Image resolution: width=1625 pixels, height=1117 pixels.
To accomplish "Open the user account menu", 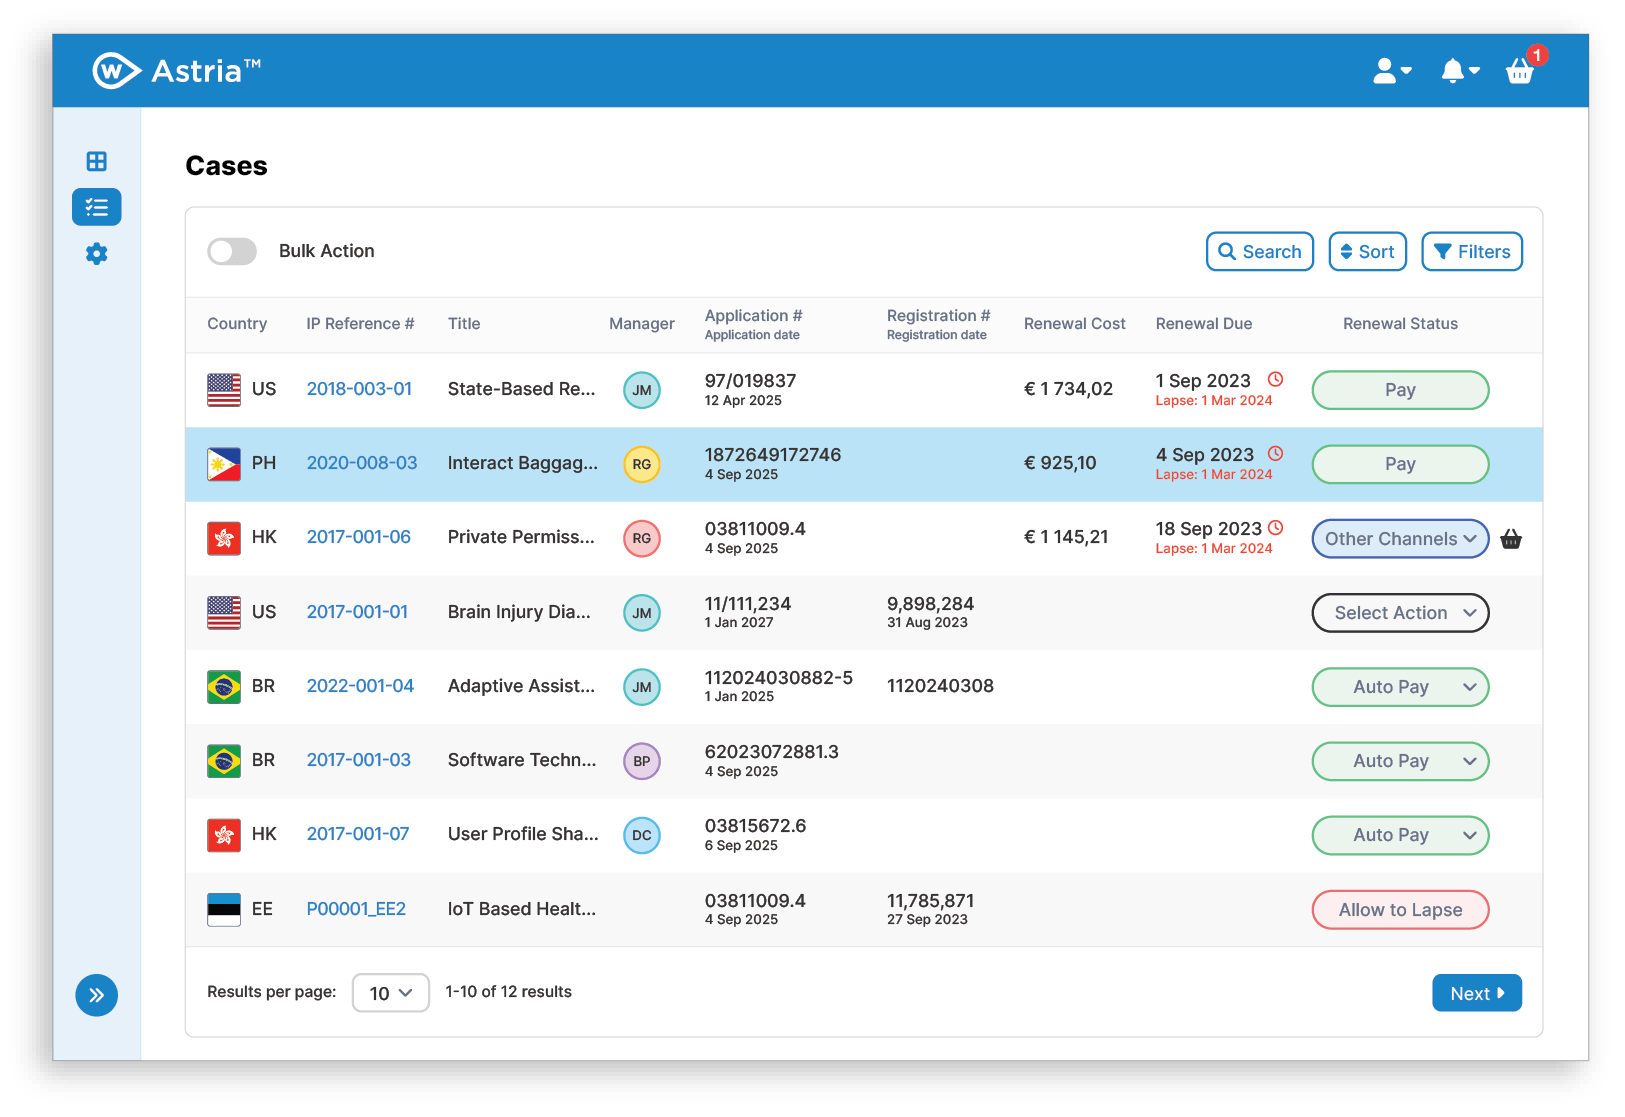I will [x=1392, y=71].
